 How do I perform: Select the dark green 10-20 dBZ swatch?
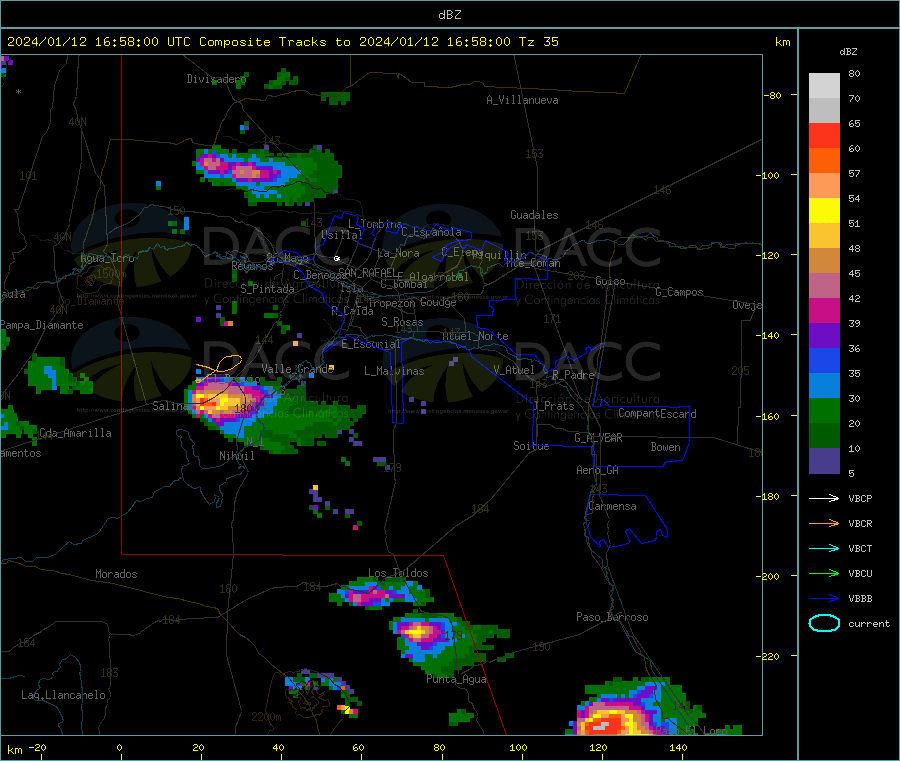[x=824, y=436]
